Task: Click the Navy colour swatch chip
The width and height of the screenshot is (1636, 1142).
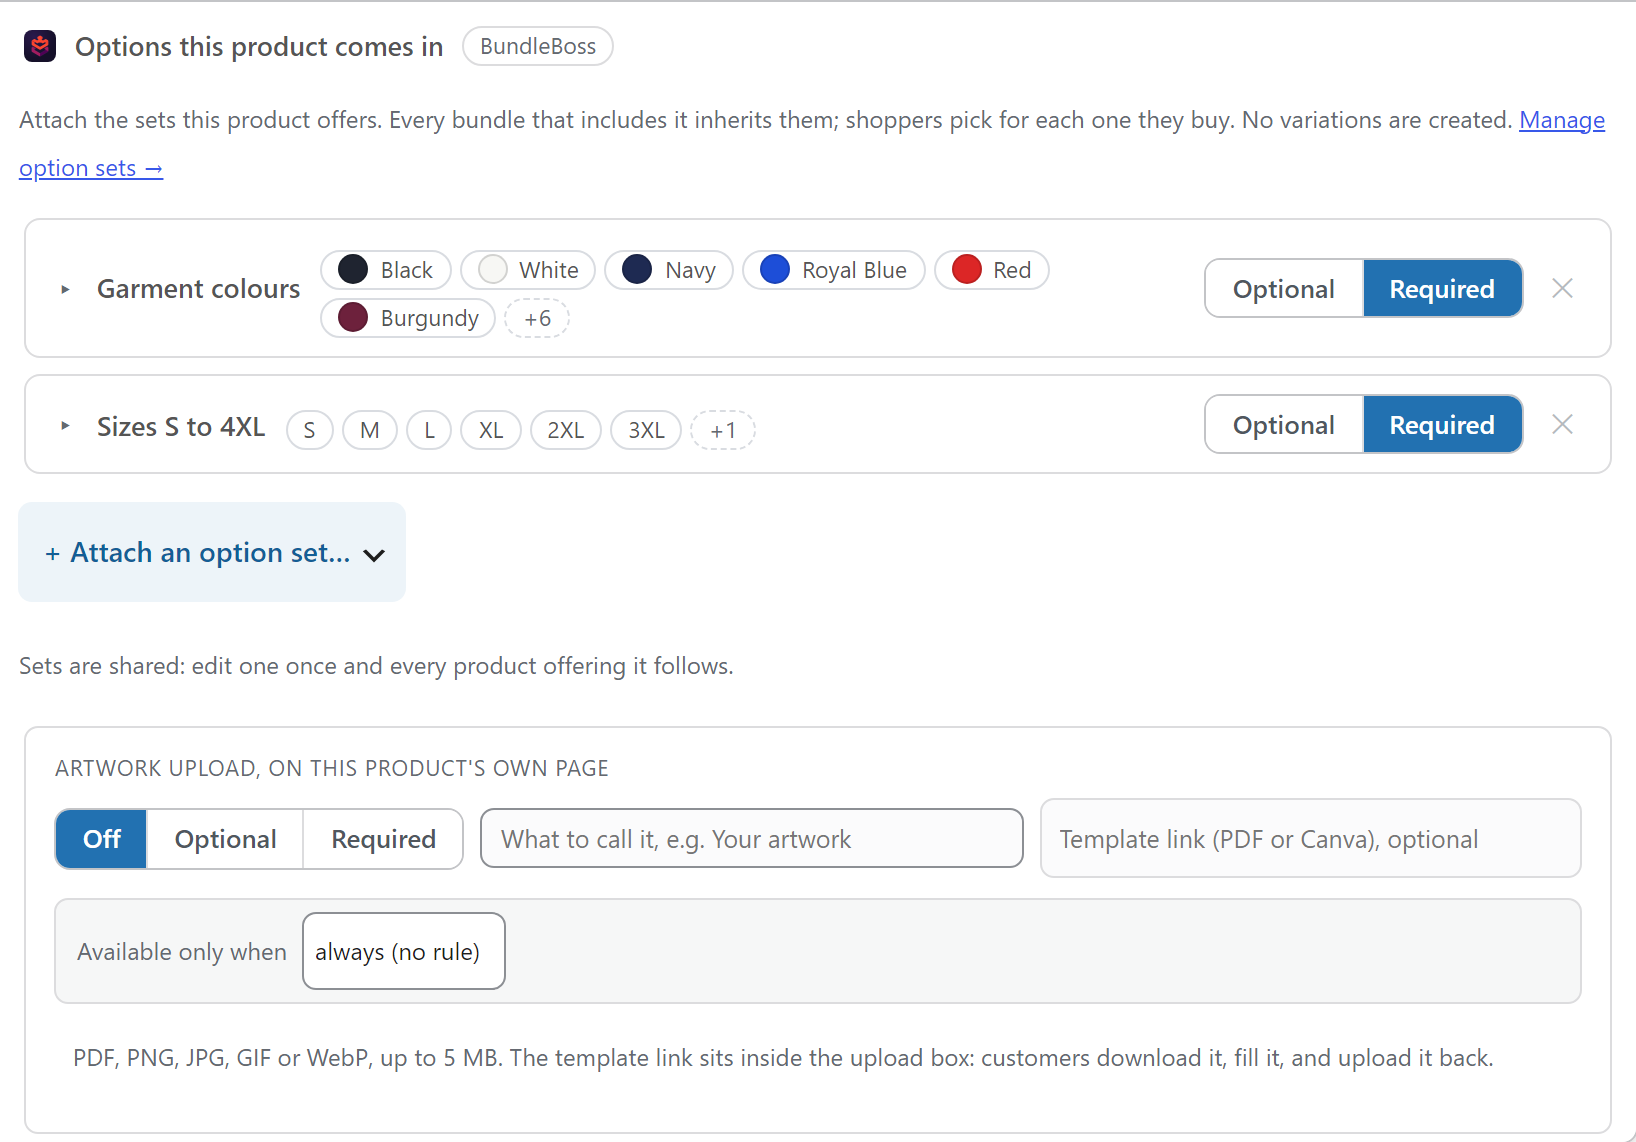Action: coord(669,270)
